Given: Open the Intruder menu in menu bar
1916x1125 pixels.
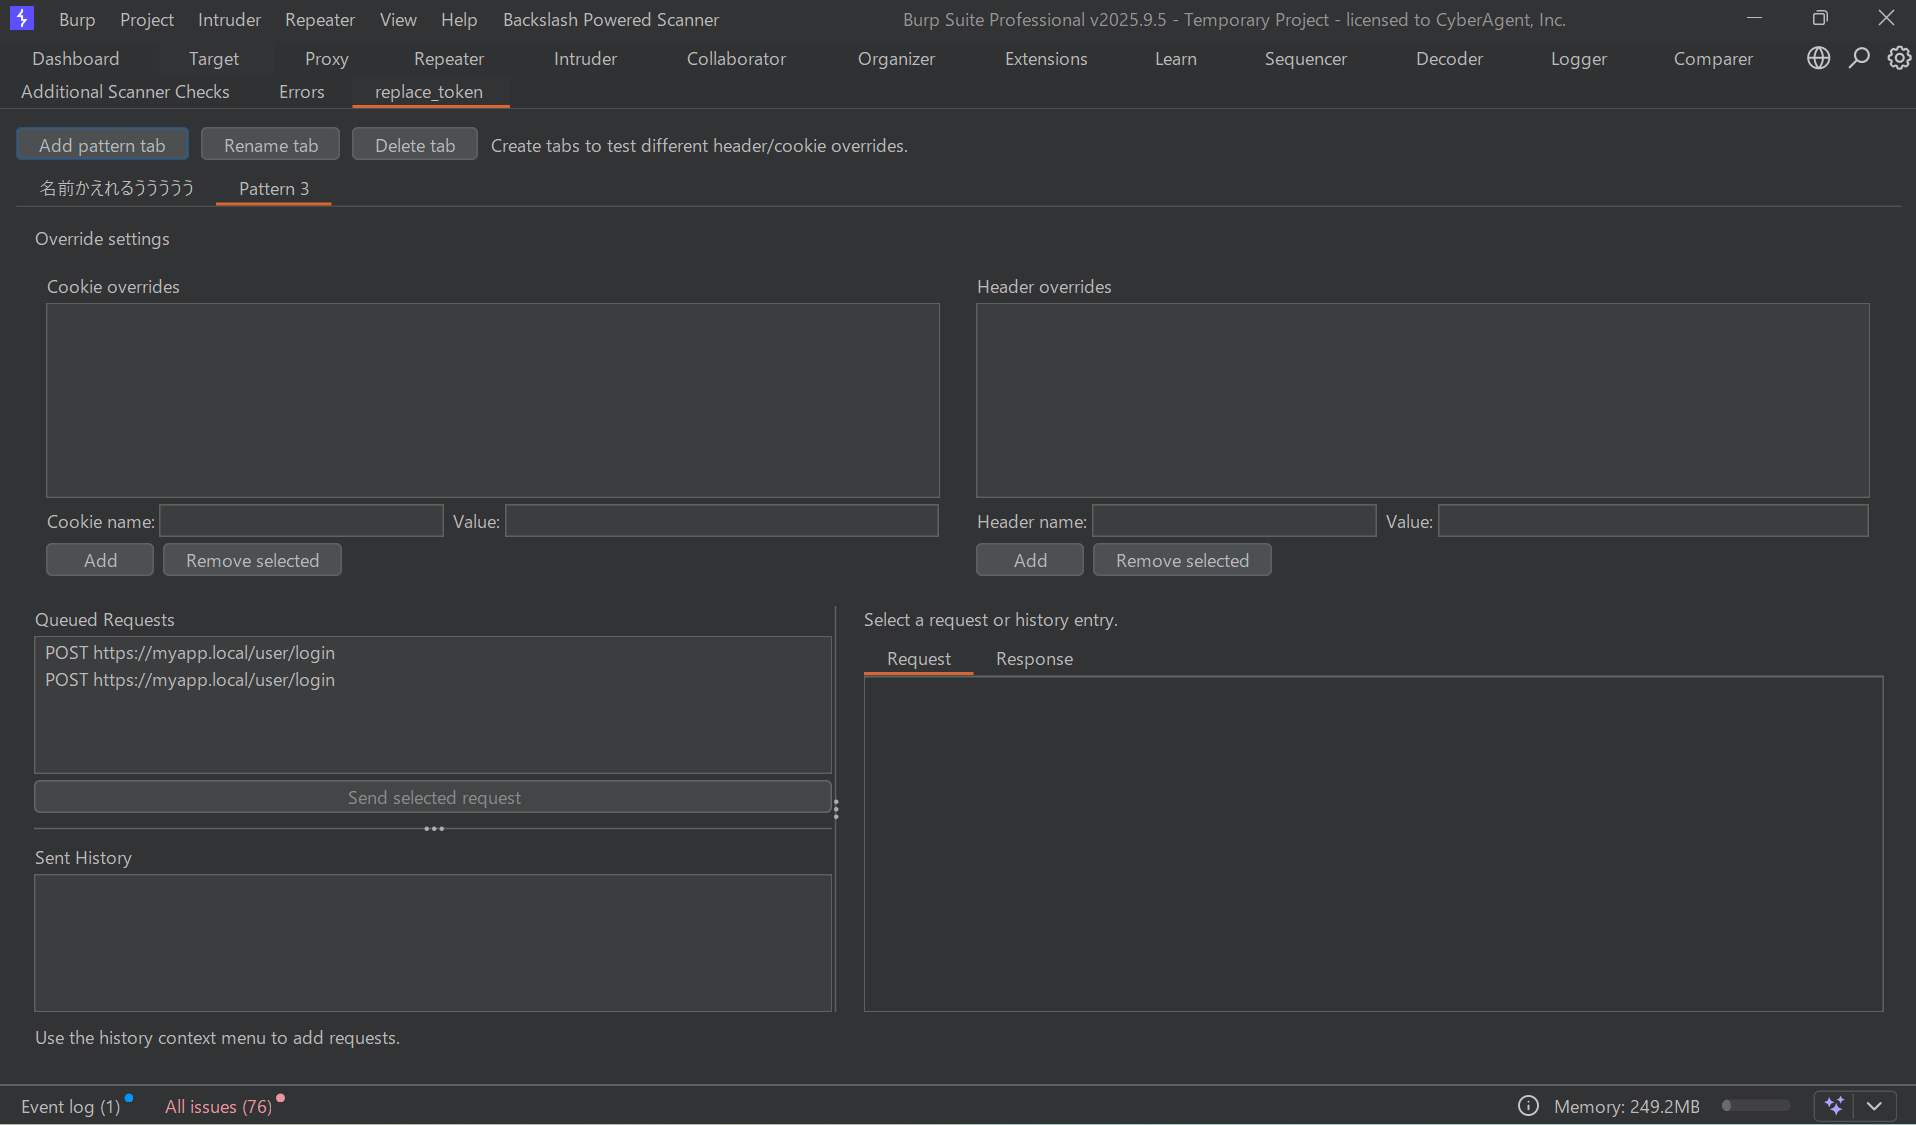Looking at the screenshot, I should pos(229,19).
